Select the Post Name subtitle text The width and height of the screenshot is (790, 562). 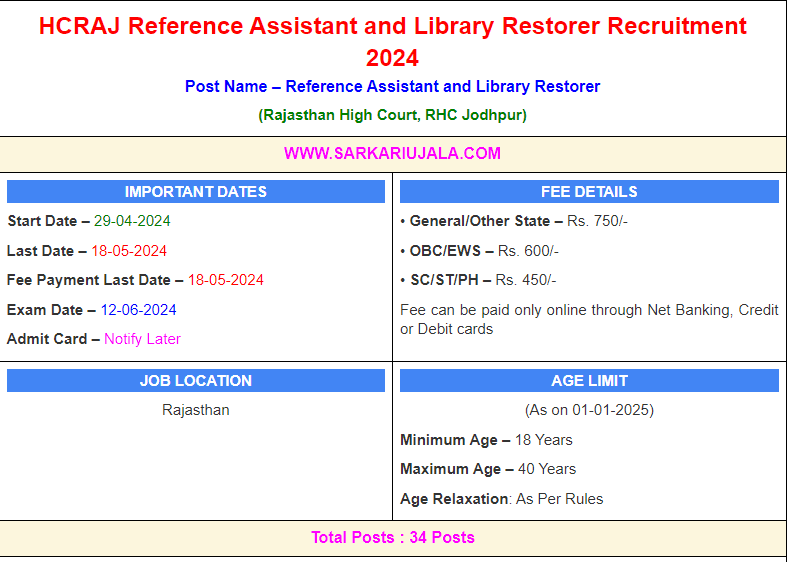[392, 87]
